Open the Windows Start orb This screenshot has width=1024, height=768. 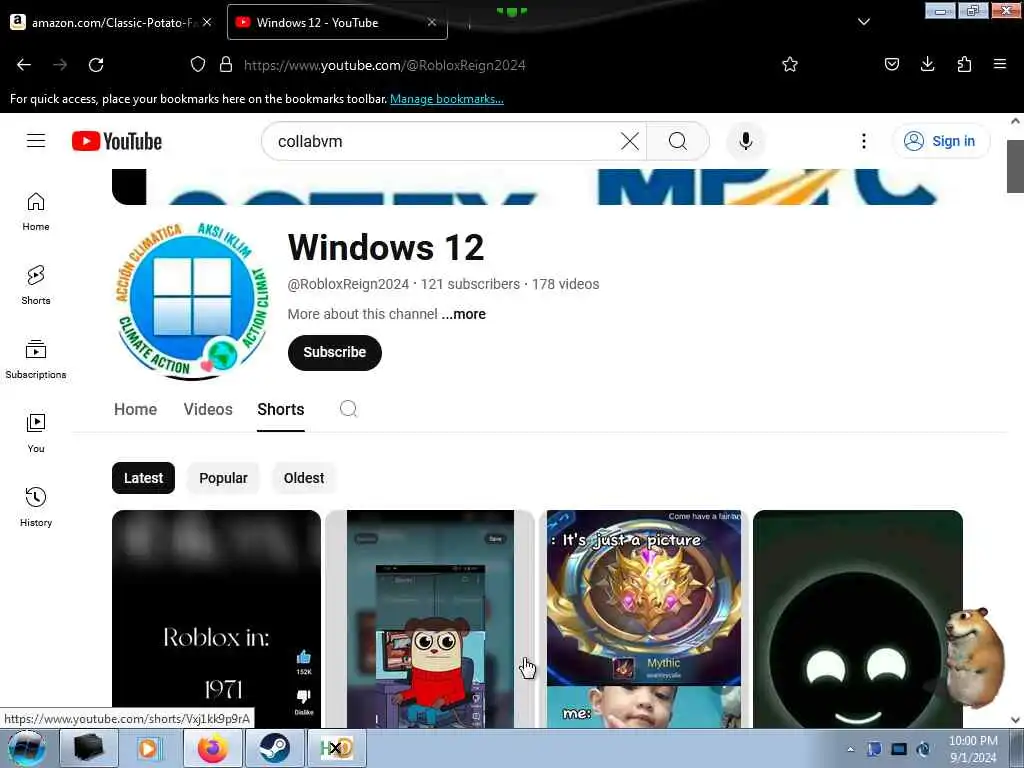click(26, 748)
